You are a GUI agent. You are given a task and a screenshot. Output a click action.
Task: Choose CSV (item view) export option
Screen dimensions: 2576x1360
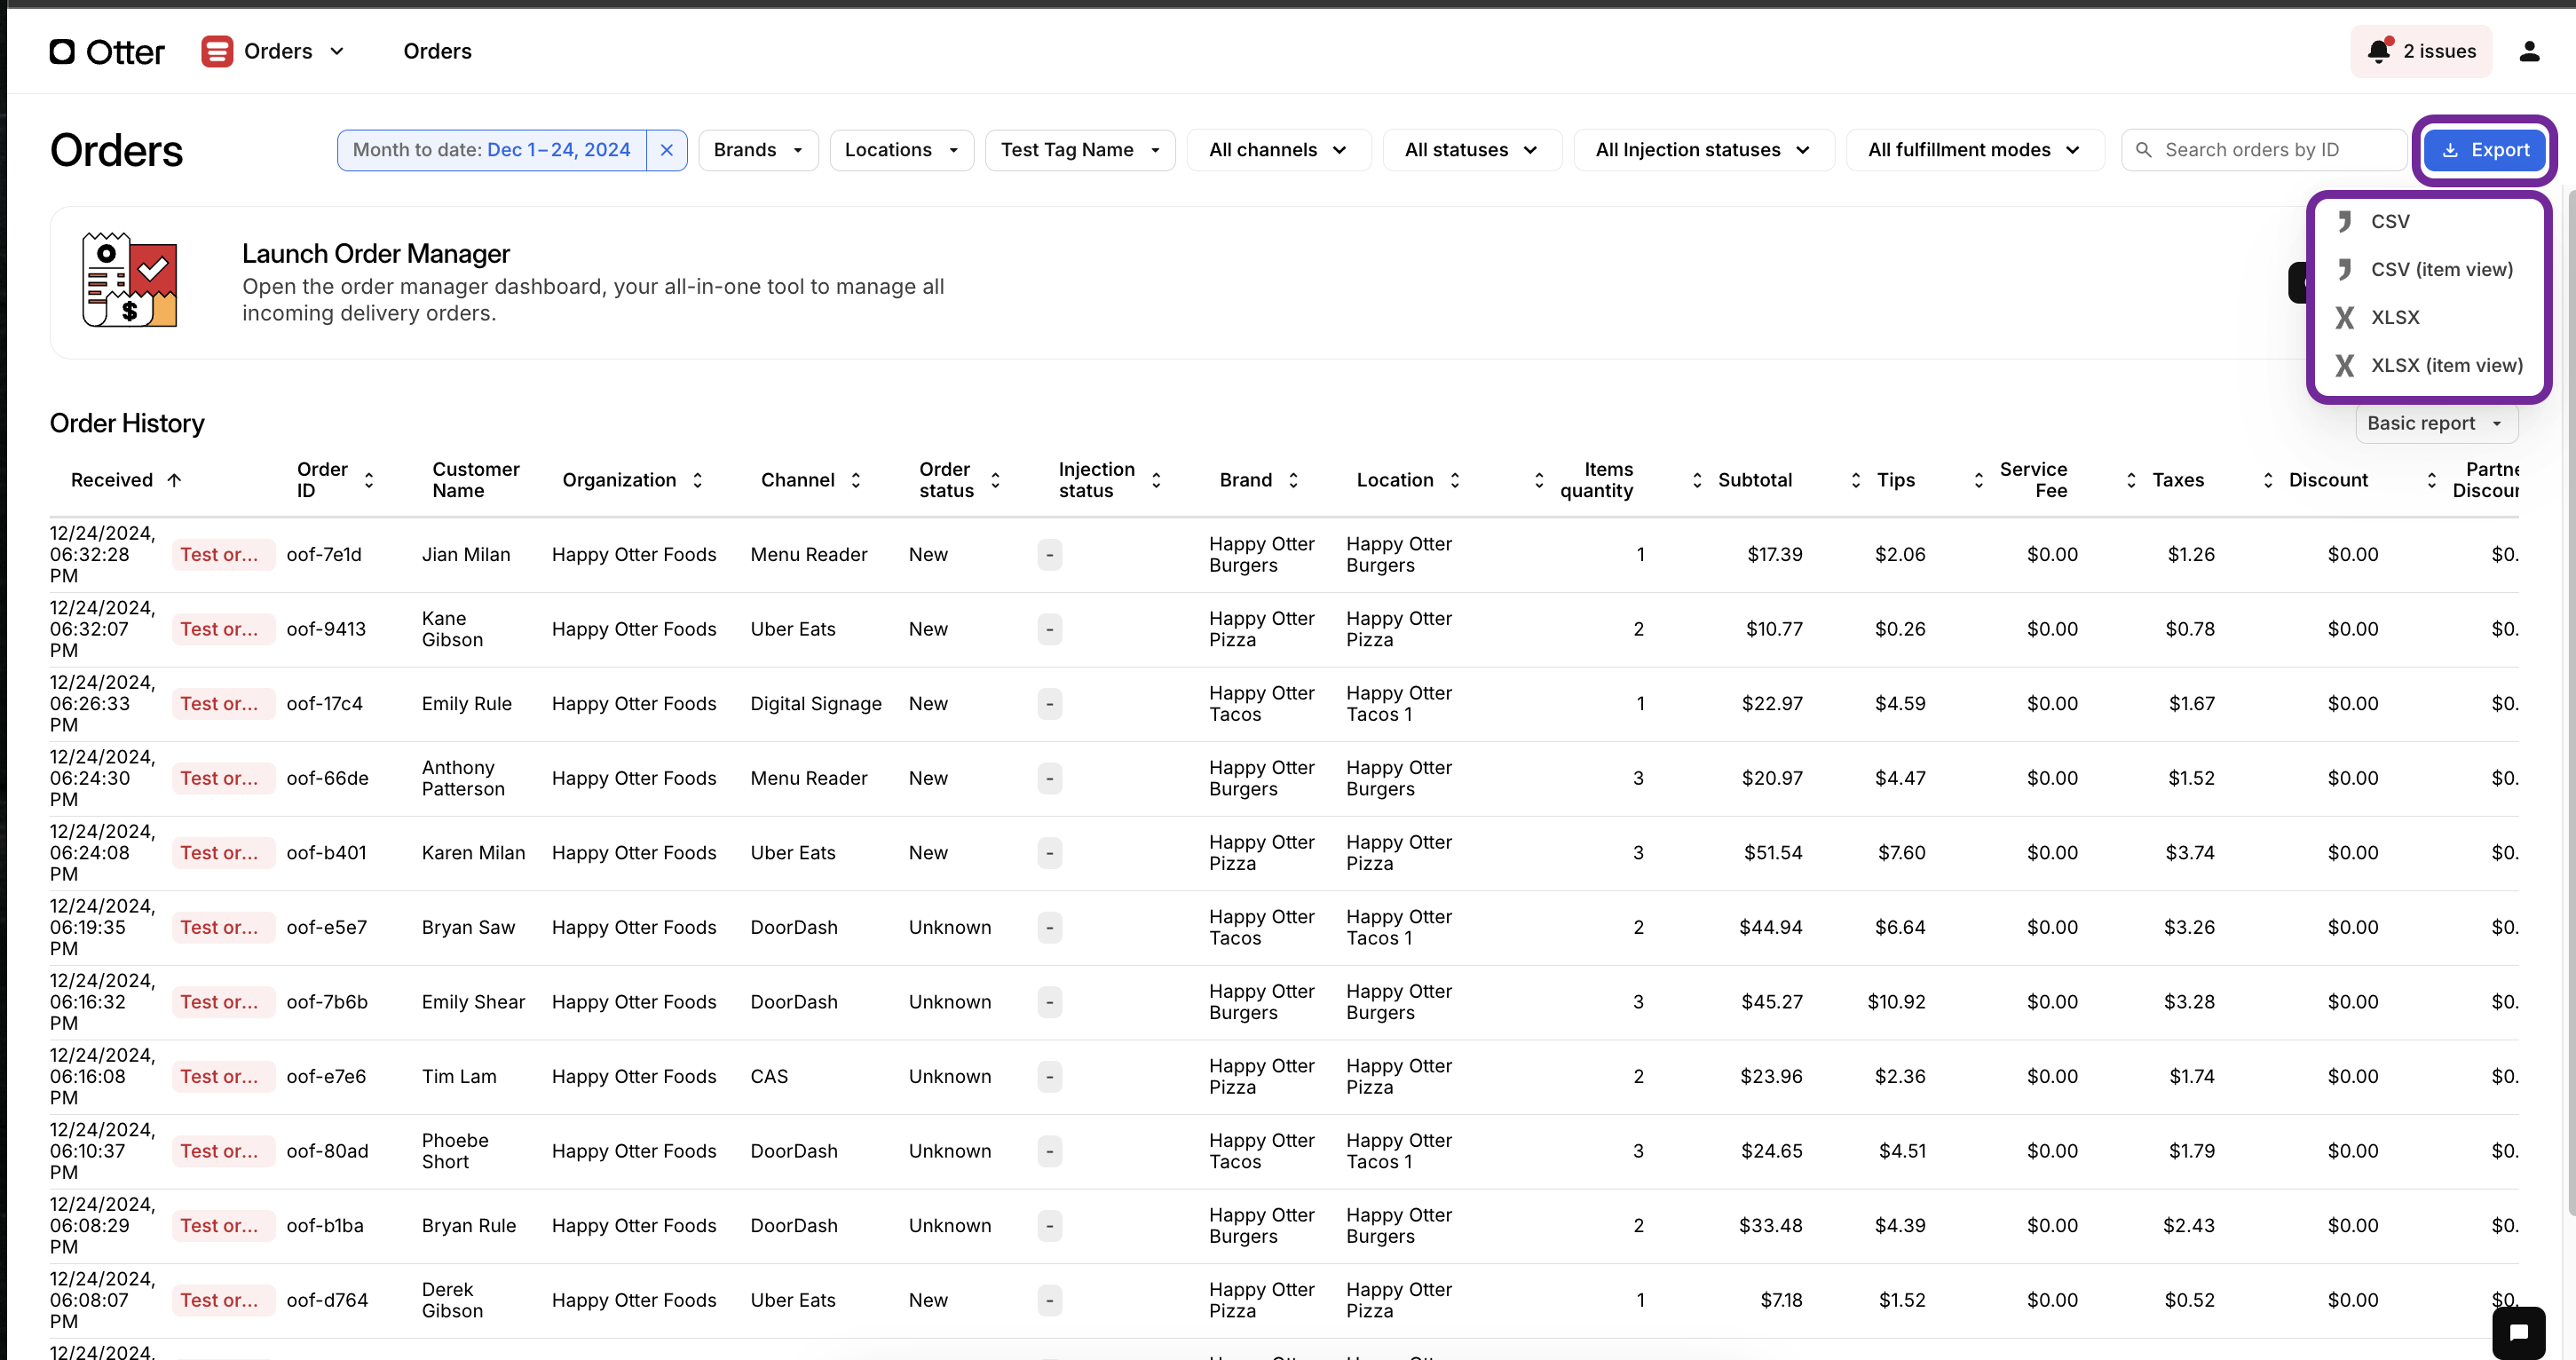[2429, 270]
